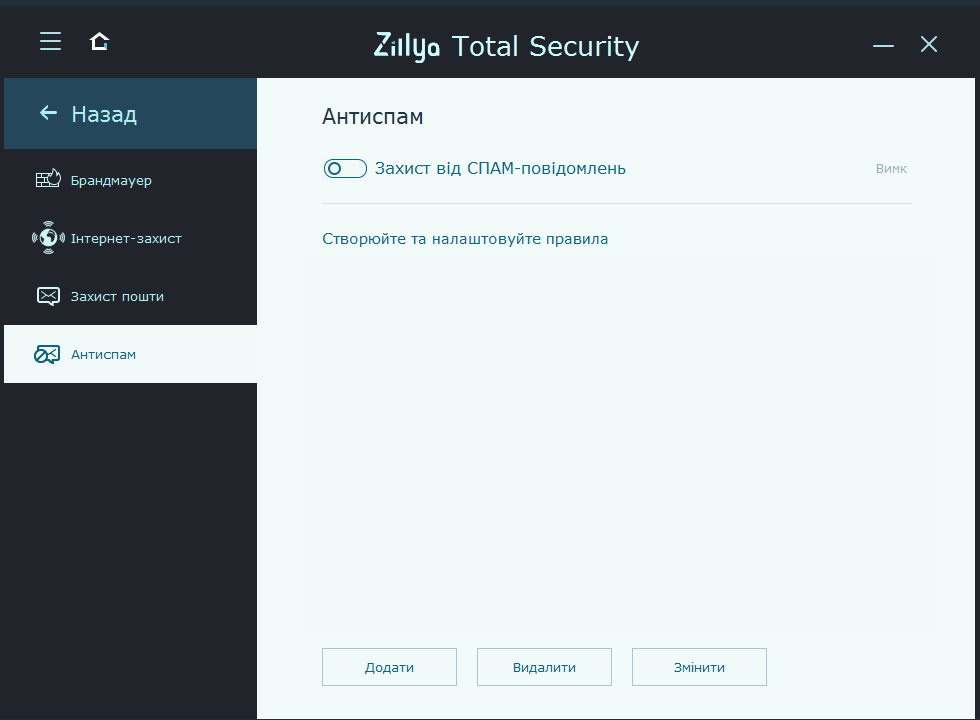980x720 pixels.
Task: Click the home icon in the title bar
Action: click(x=98, y=43)
